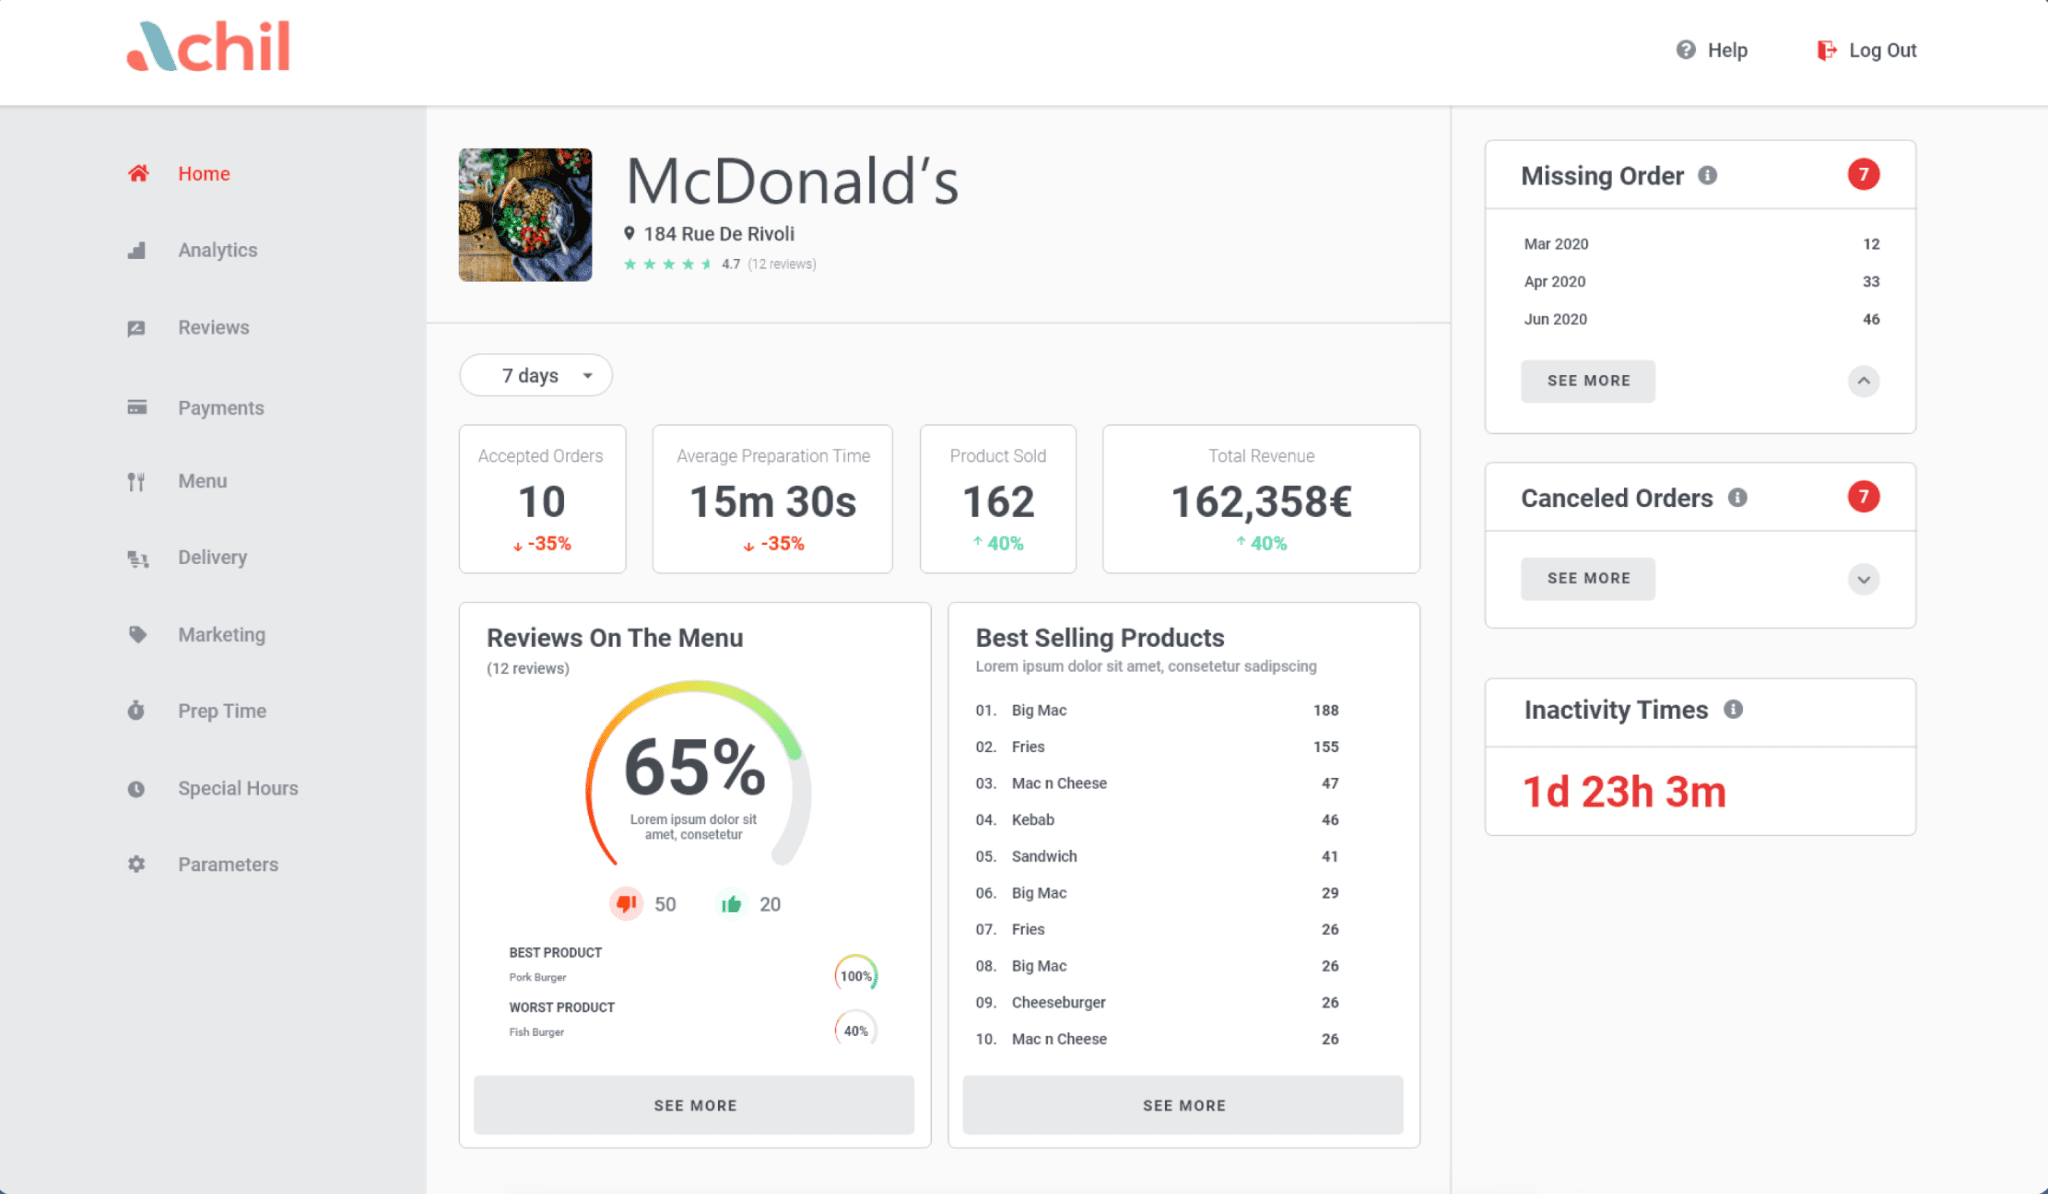Click the Marketing tag icon
Viewport: 2048px width, 1194px height.
tap(137, 634)
